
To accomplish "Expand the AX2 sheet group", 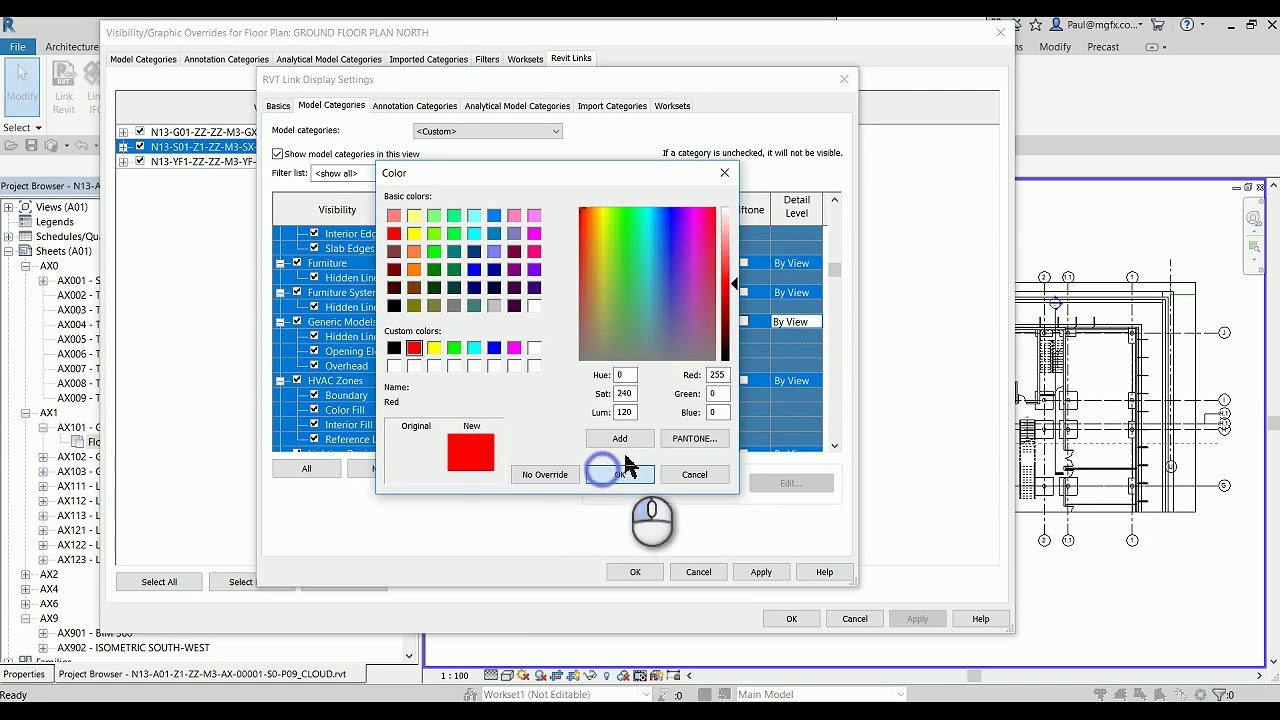I will pos(26,575).
